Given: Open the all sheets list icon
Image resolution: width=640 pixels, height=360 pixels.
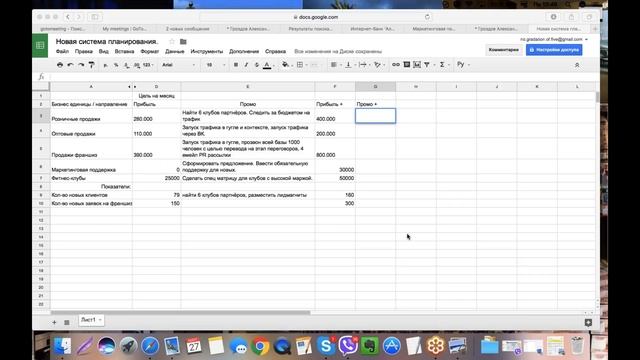Looking at the screenshot, I should click(x=67, y=322).
